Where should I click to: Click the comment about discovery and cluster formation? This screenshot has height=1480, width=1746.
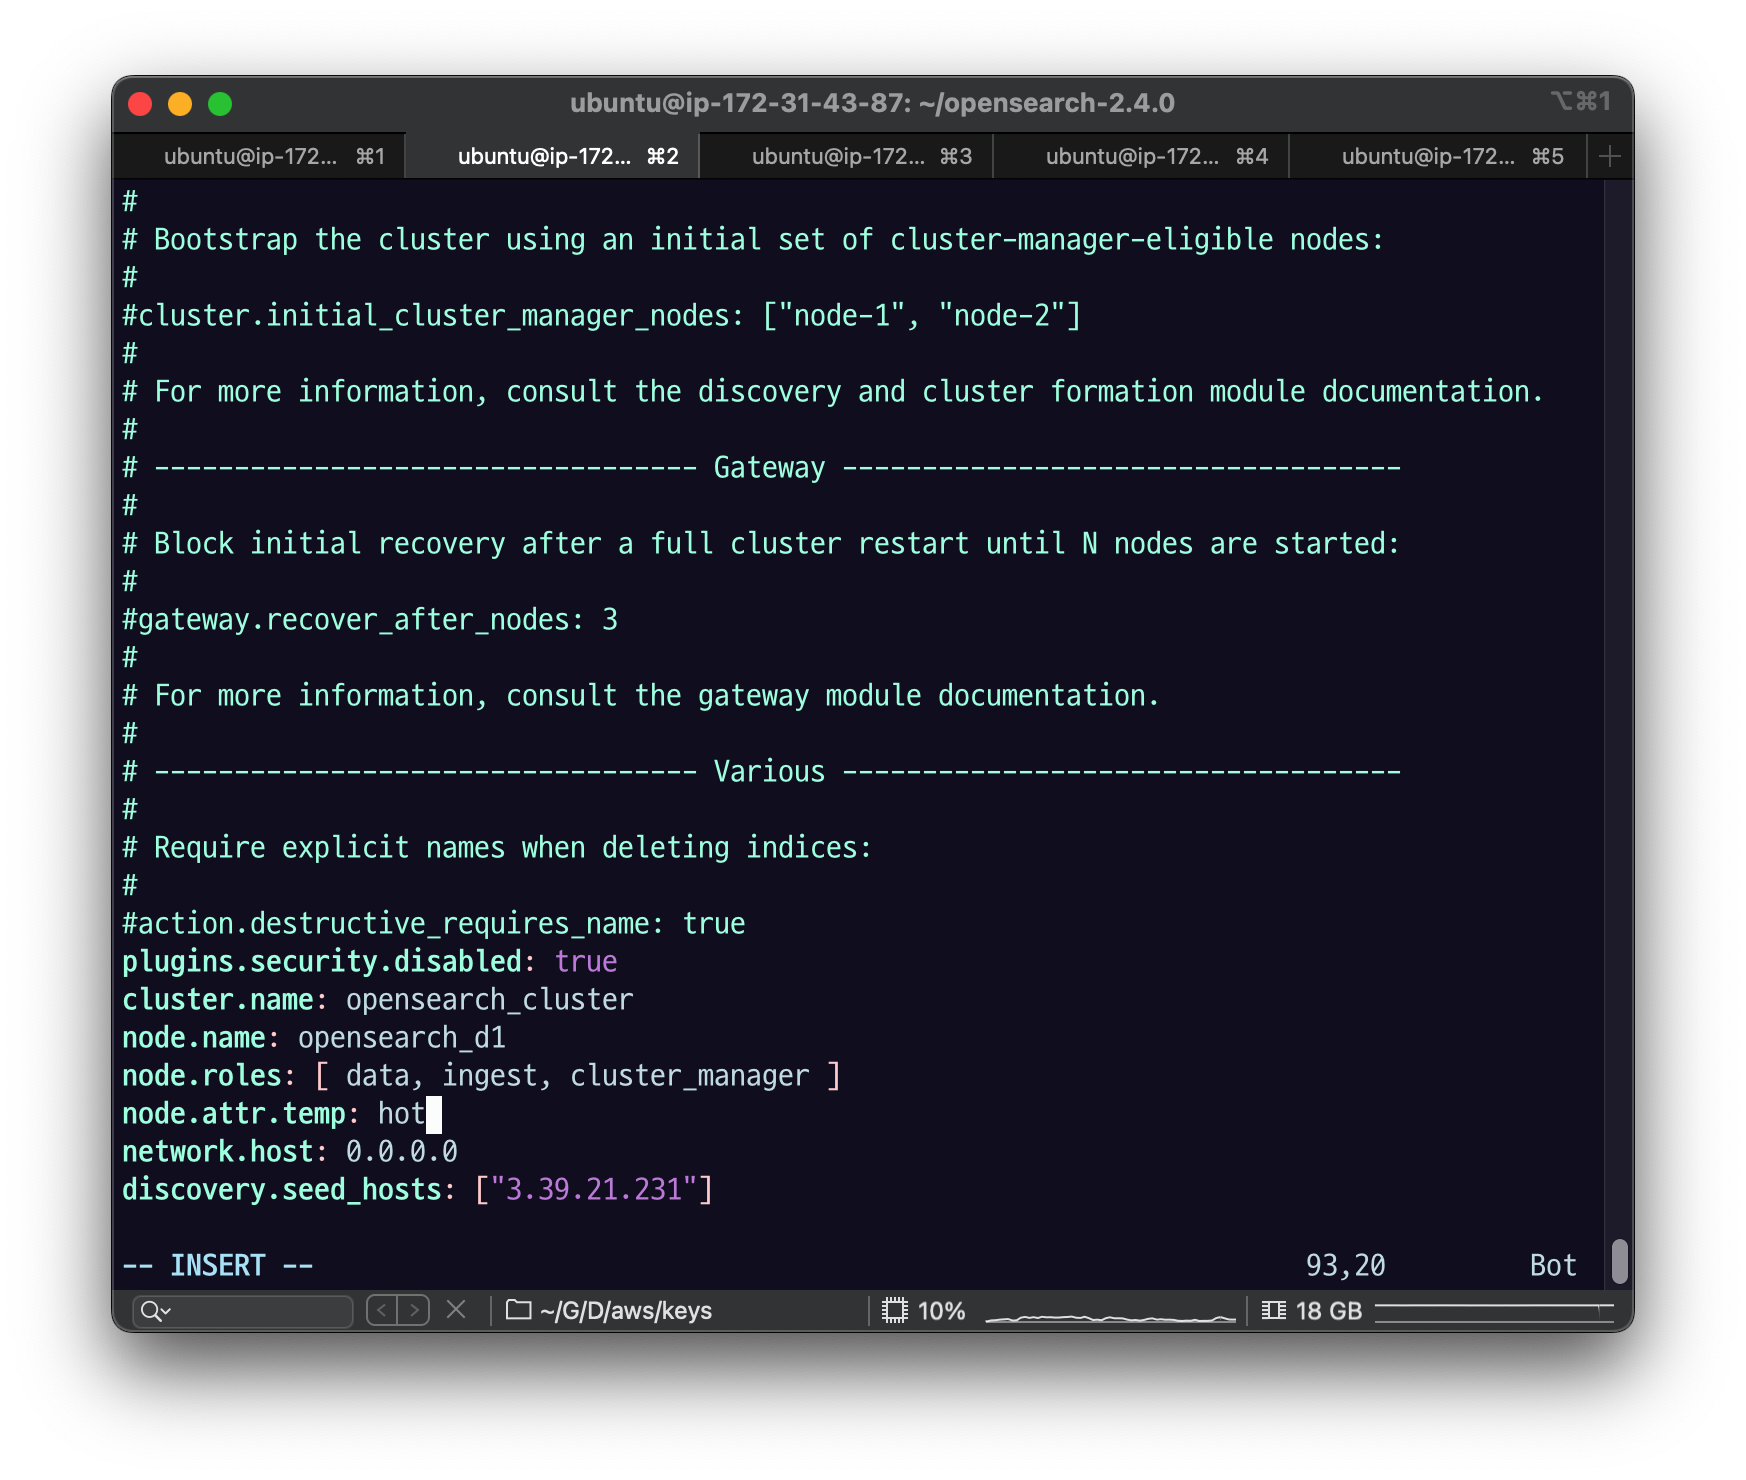(833, 392)
